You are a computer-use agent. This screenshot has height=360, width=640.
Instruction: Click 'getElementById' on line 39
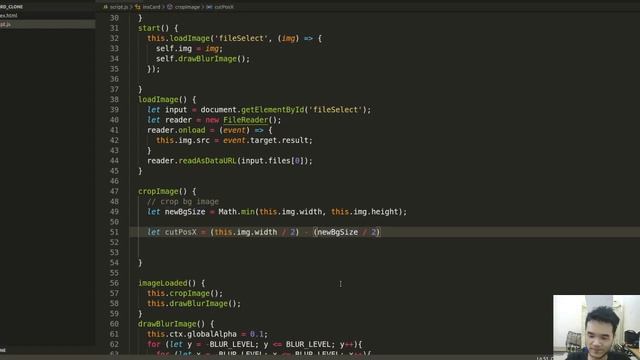pyautogui.click(x=273, y=110)
